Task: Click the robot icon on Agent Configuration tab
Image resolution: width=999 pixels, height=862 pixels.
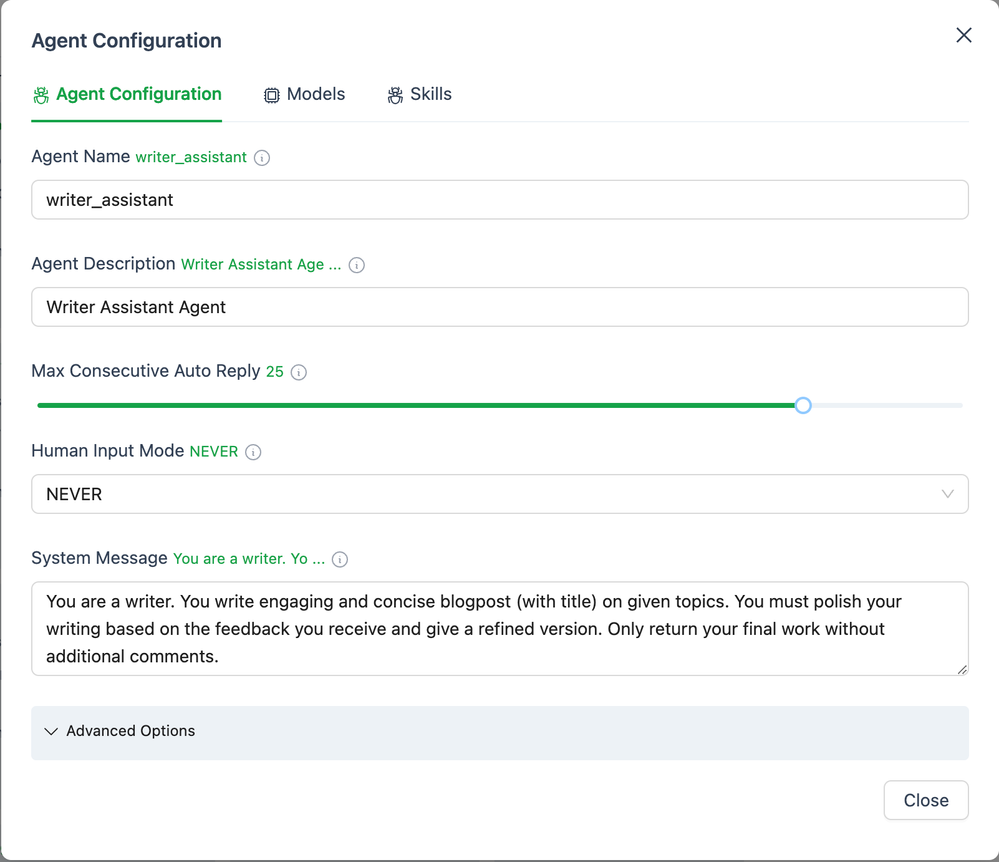Action: 41,95
